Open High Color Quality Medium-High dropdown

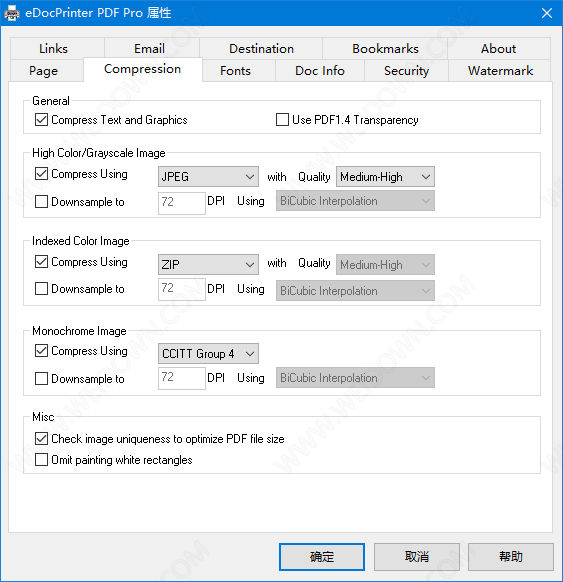coord(385,176)
